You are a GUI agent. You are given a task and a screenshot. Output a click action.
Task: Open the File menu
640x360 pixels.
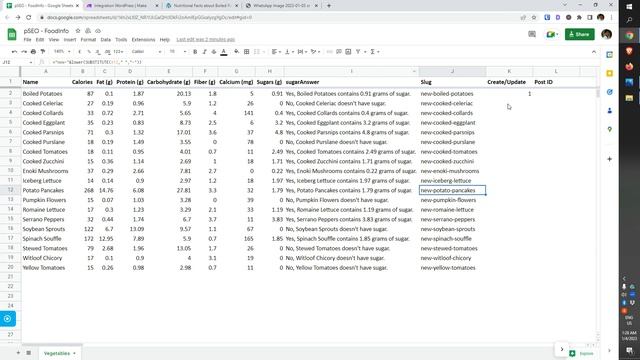tap(27, 40)
